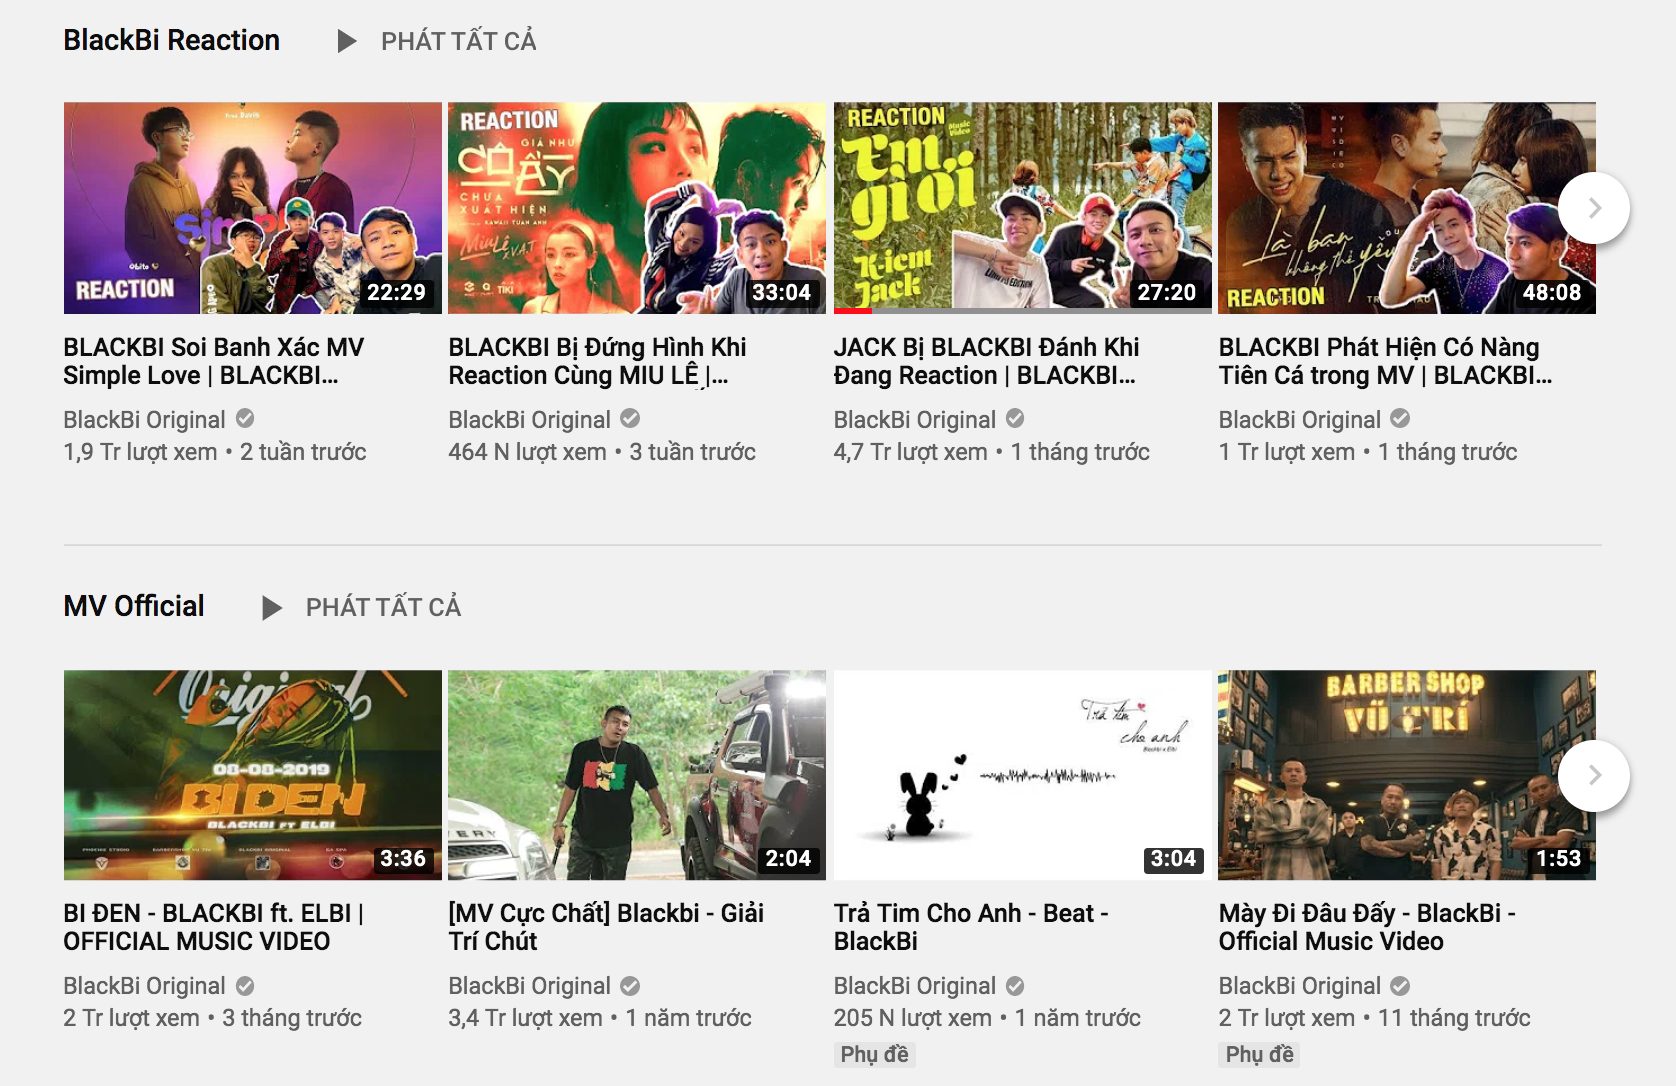Open the Em gì ơi reaction thumbnail
The width and height of the screenshot is (1676, 1086).
click(x=1022, y=207)
